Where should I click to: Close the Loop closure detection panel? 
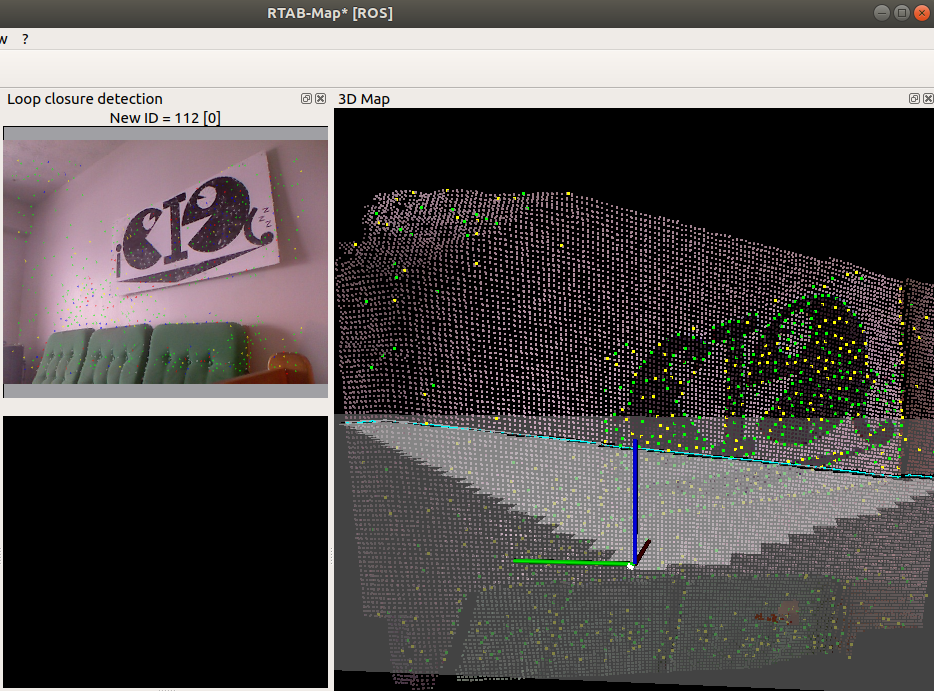click(x=320, y=99)
